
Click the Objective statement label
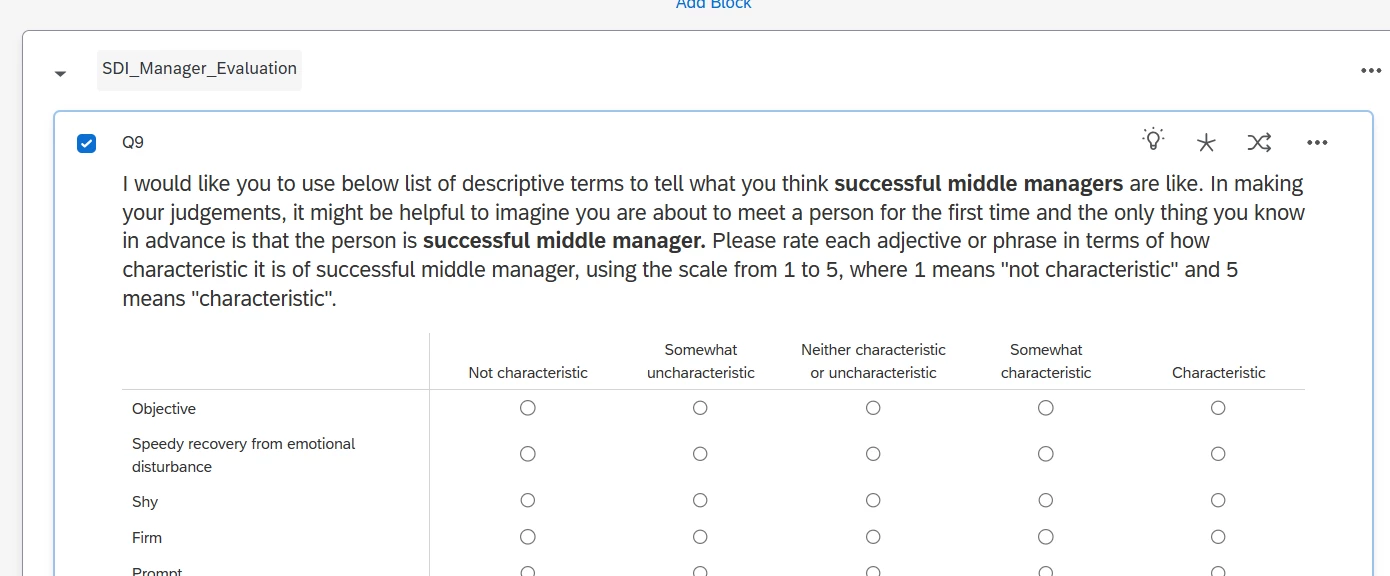click(x=164, y=409)
